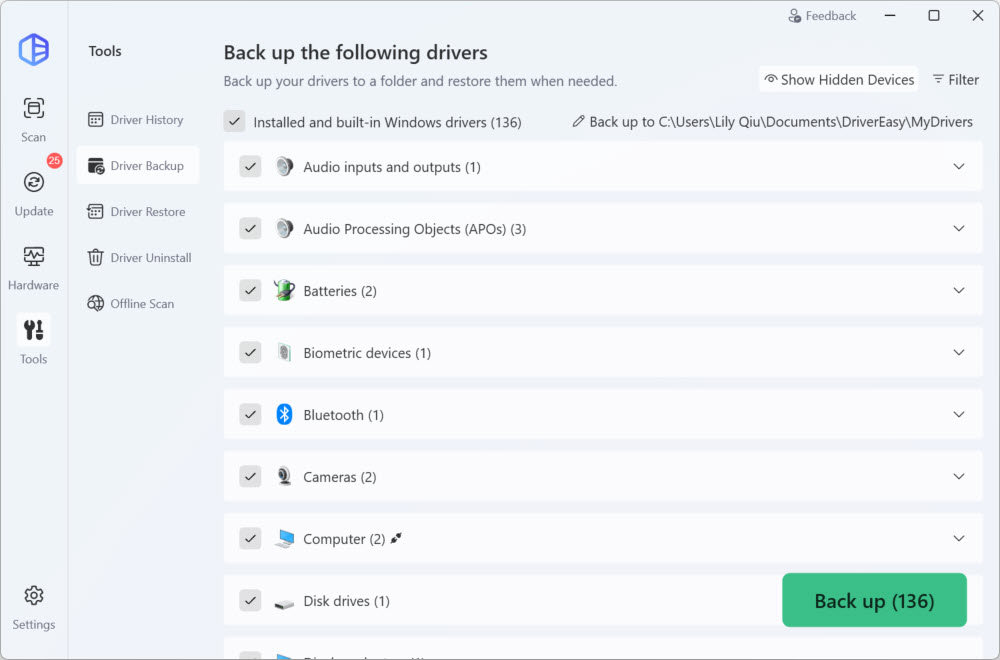Screen dimensions: 1000x660
Task: Go to the Hardware section
Action: pyautogui.click(x=33, y=266)
